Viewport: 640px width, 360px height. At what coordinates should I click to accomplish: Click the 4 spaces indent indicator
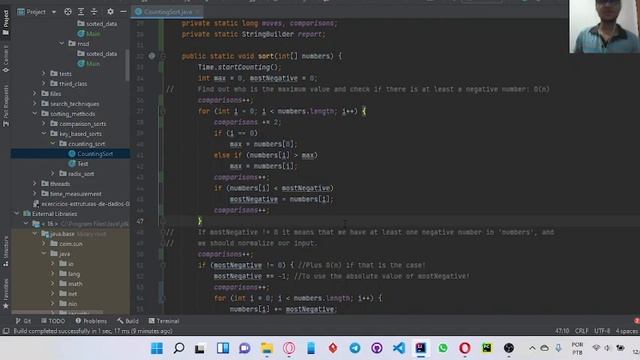coord(627,331)
